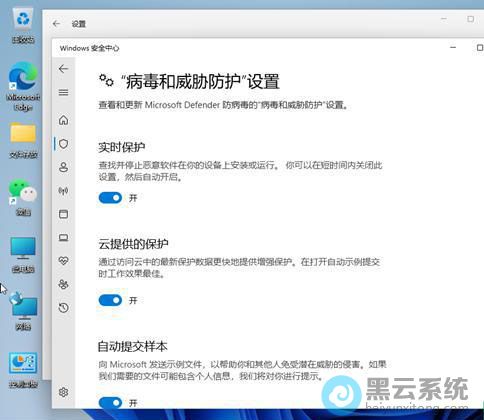The height and width of the screenshot is (420, 484).
Task: Open Account protection person icon
Action: point(63,167)
